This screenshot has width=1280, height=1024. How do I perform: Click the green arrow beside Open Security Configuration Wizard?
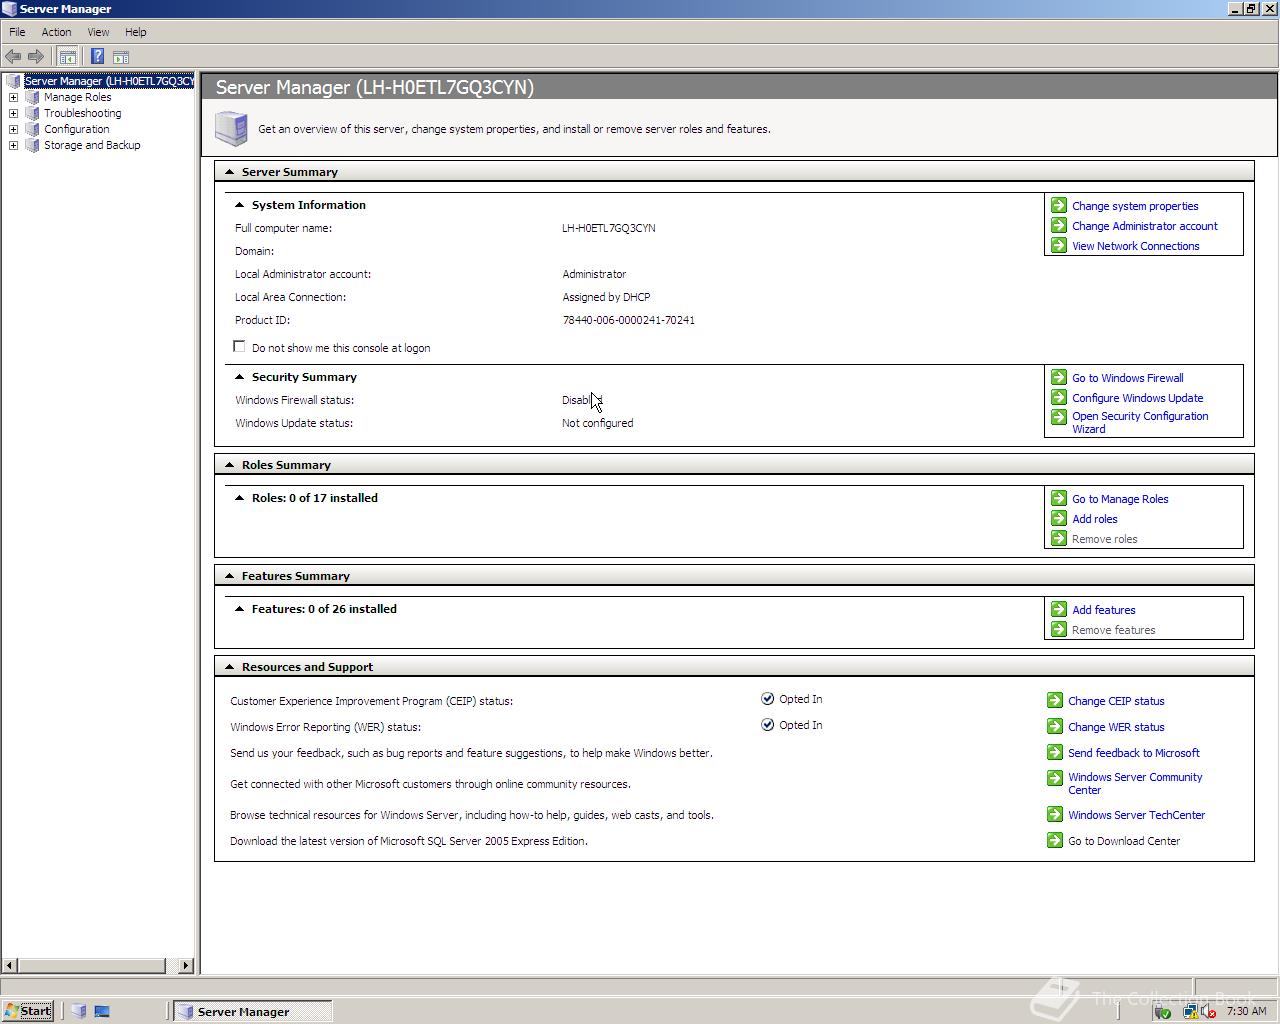(x=1059, y=417)
